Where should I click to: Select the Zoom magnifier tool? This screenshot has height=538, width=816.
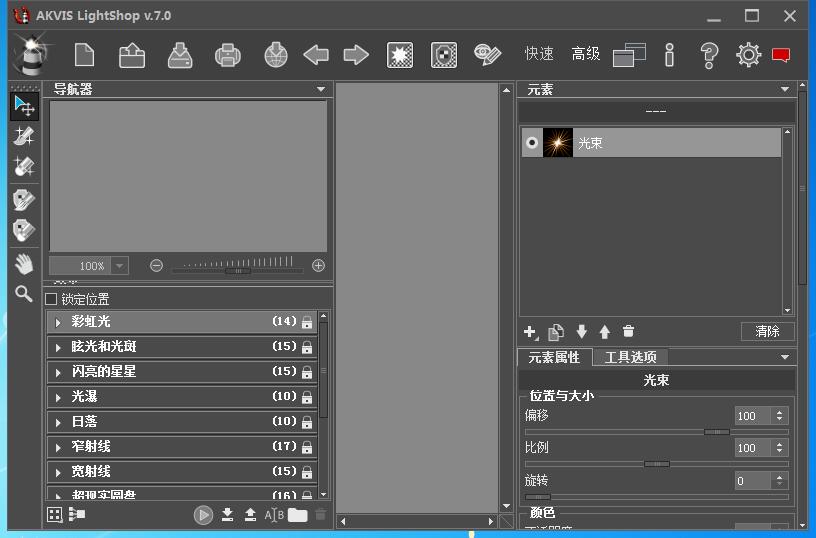(24, 293)
